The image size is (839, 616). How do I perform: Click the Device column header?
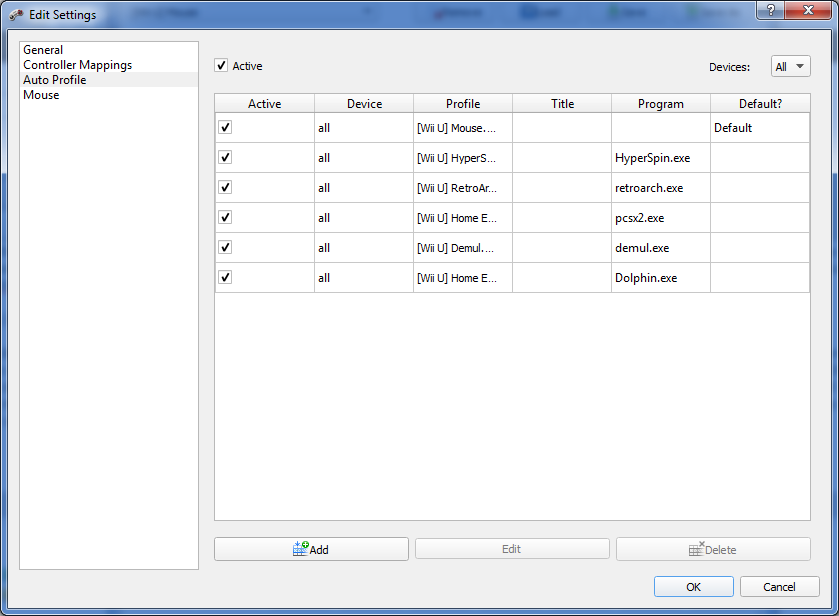coord(364,104)
